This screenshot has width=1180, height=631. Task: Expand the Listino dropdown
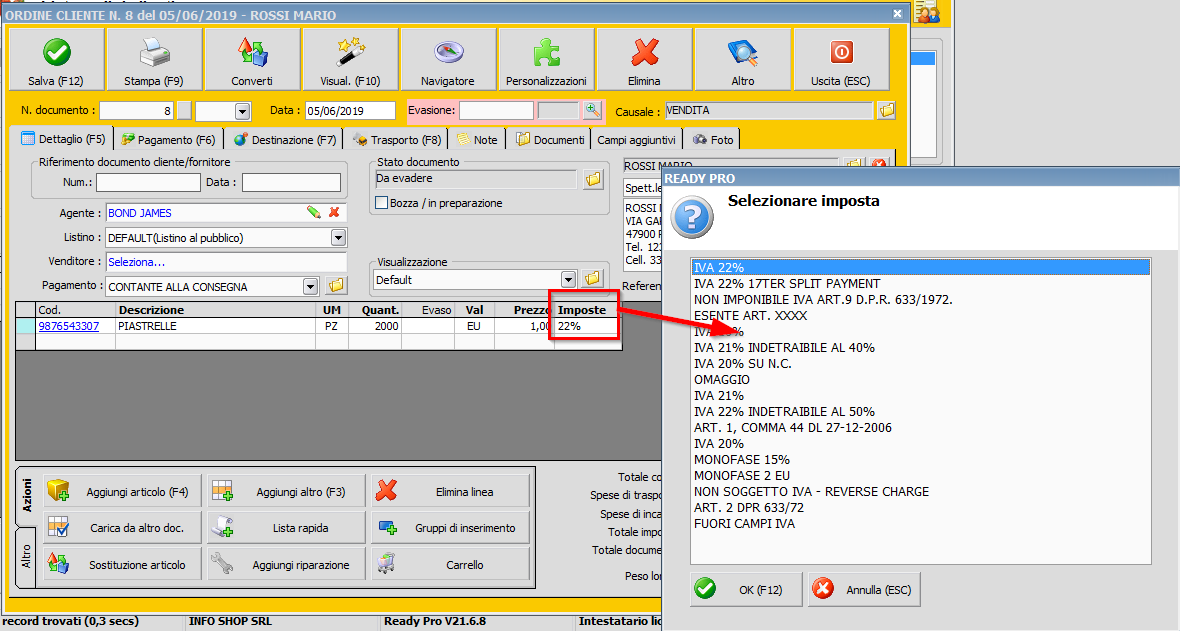coord(339,238)
